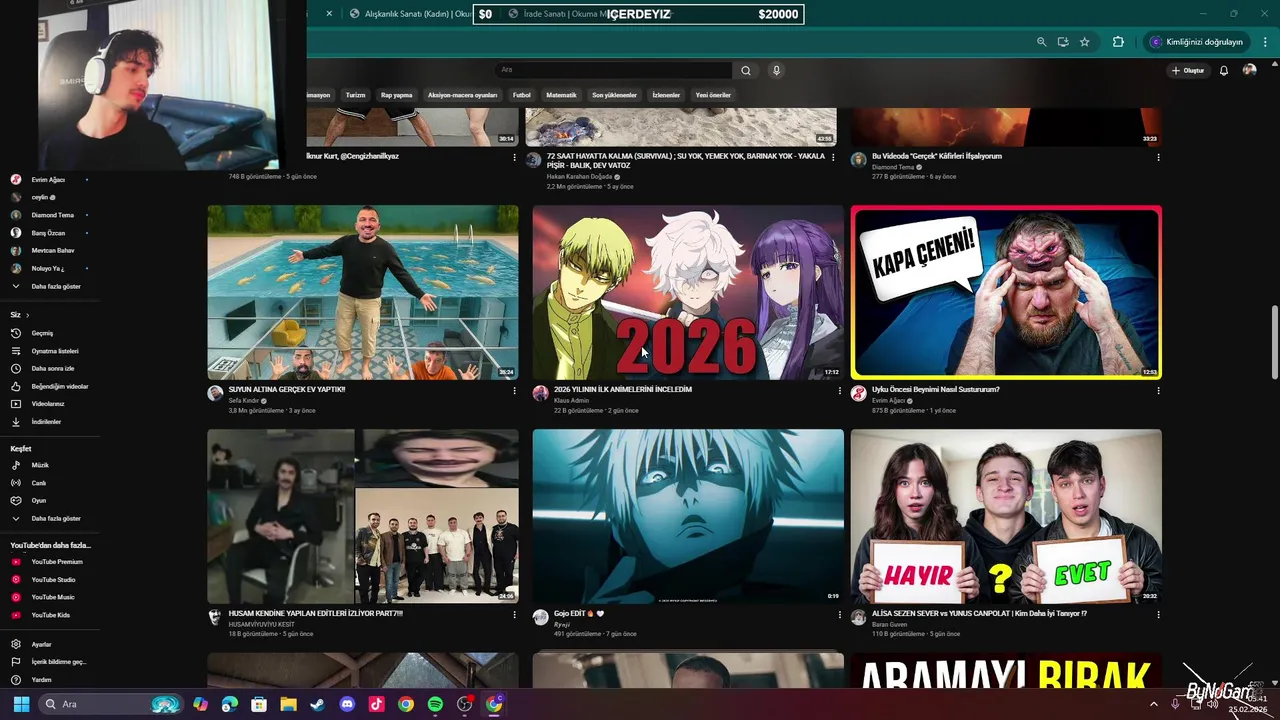
Task: Click the voice search microphone icon
Action: (x=776, y=70)
